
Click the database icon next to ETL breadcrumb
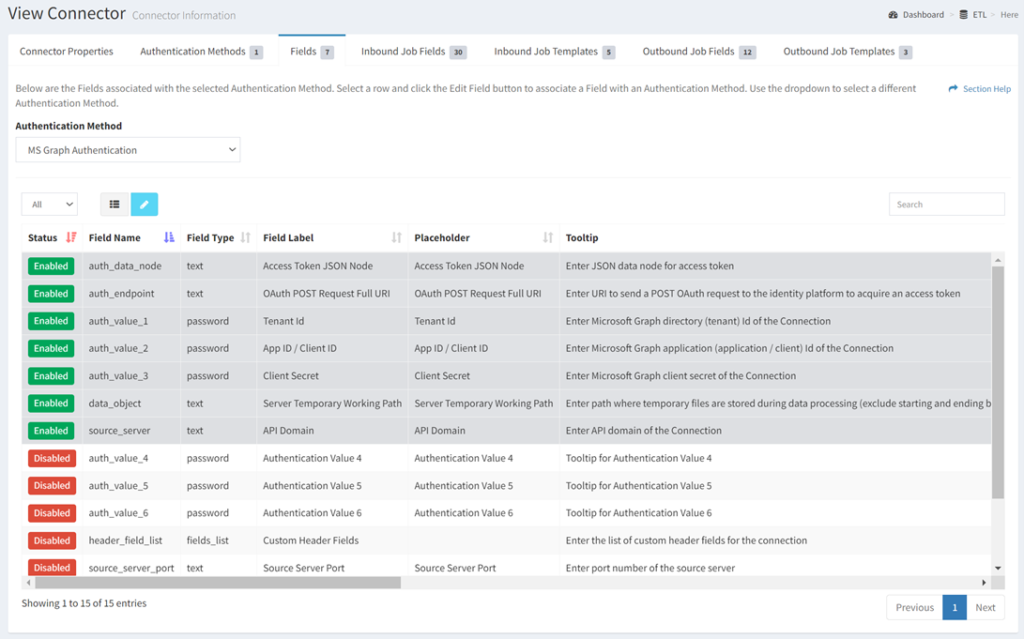tap(964, 14)
